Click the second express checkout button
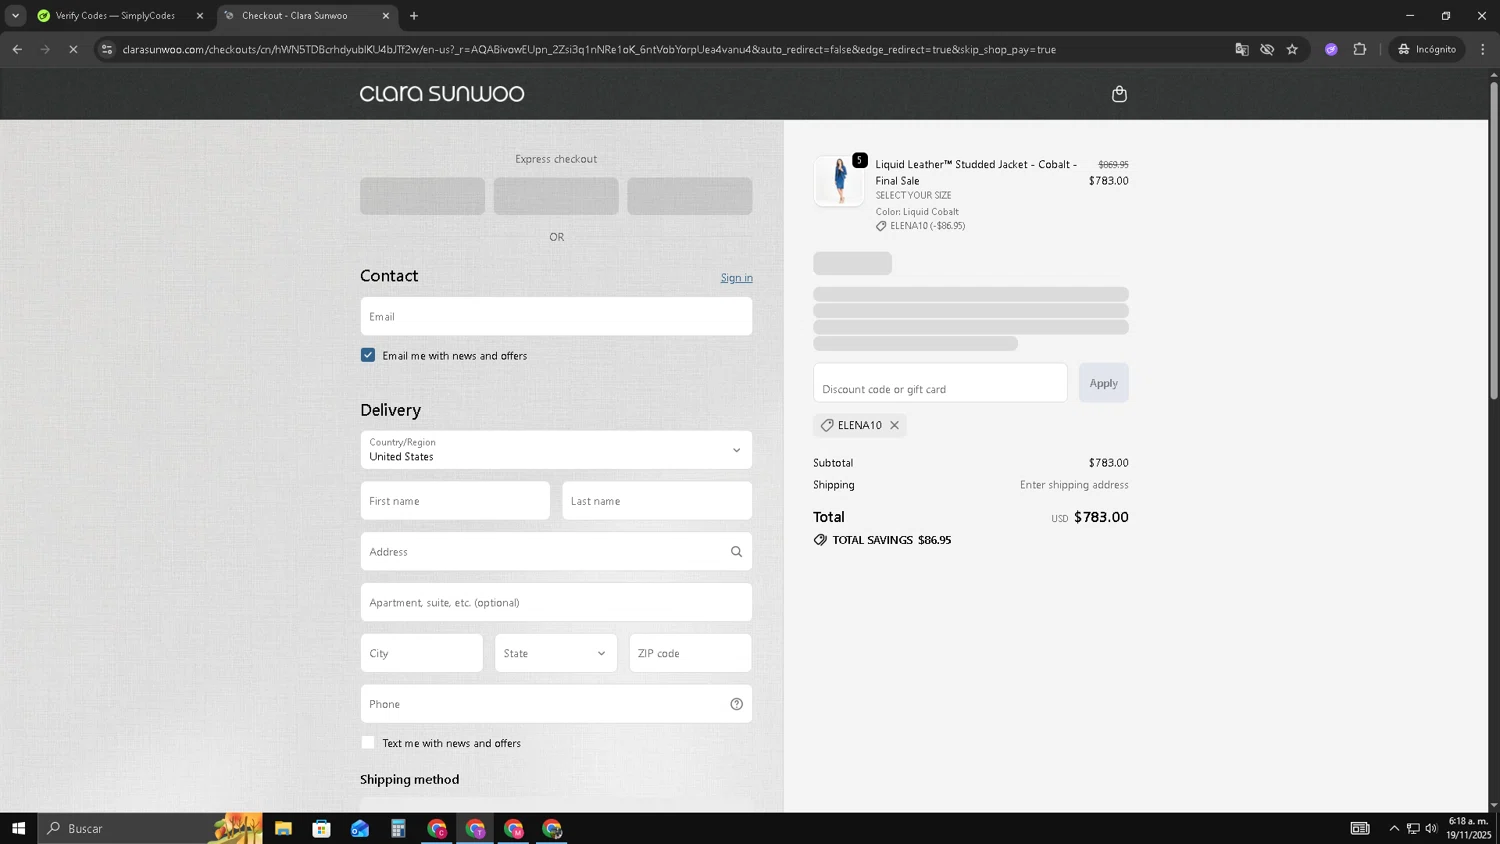 (556, 196)
